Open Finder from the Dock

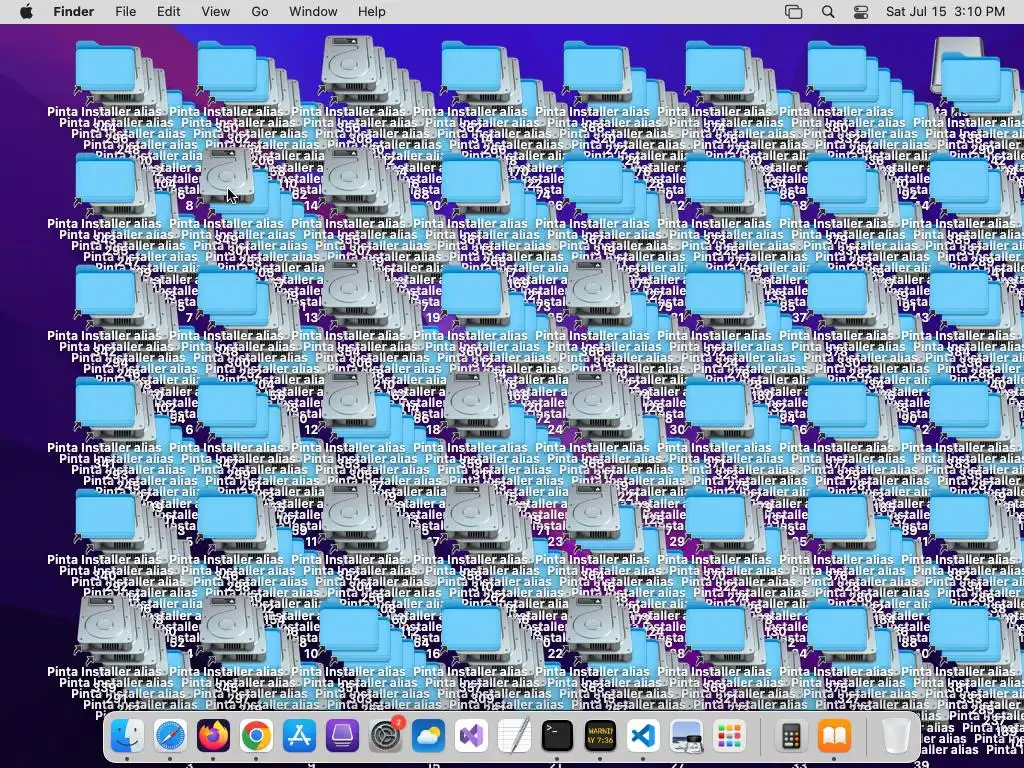point(127,736)
